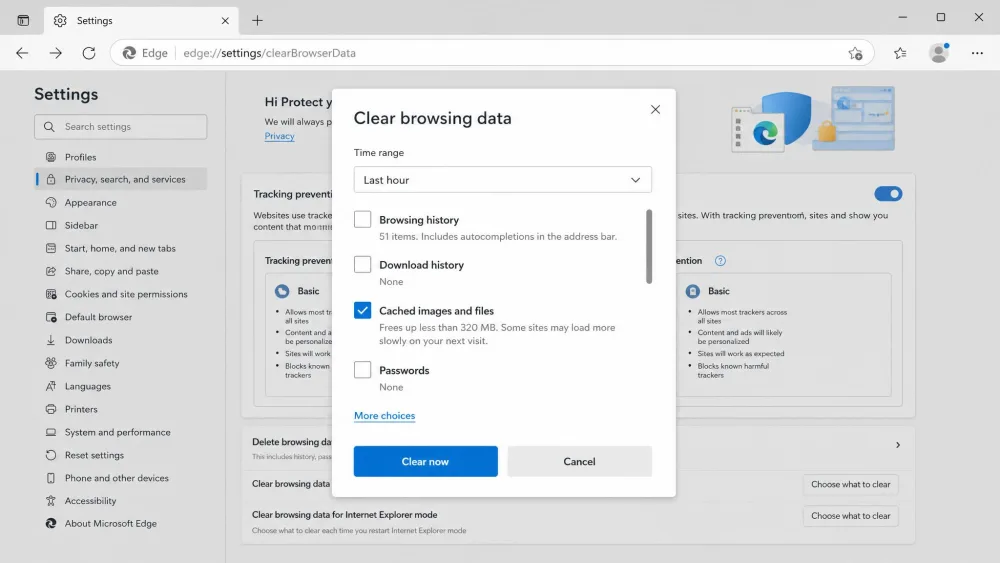This screenshot has width=1000, height=563.
Task: Click the Clear now button
Action: [425, 461]
